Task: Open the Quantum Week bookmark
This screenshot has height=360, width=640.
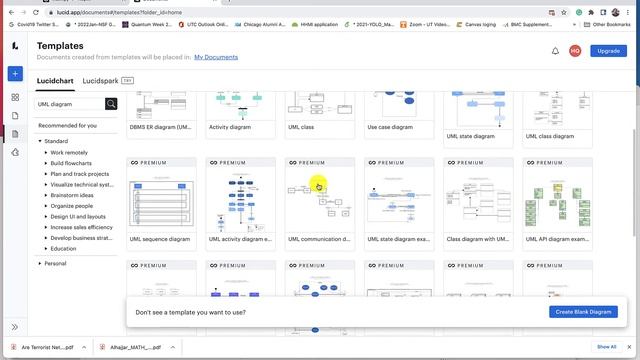Action: (x=147, y=24)
